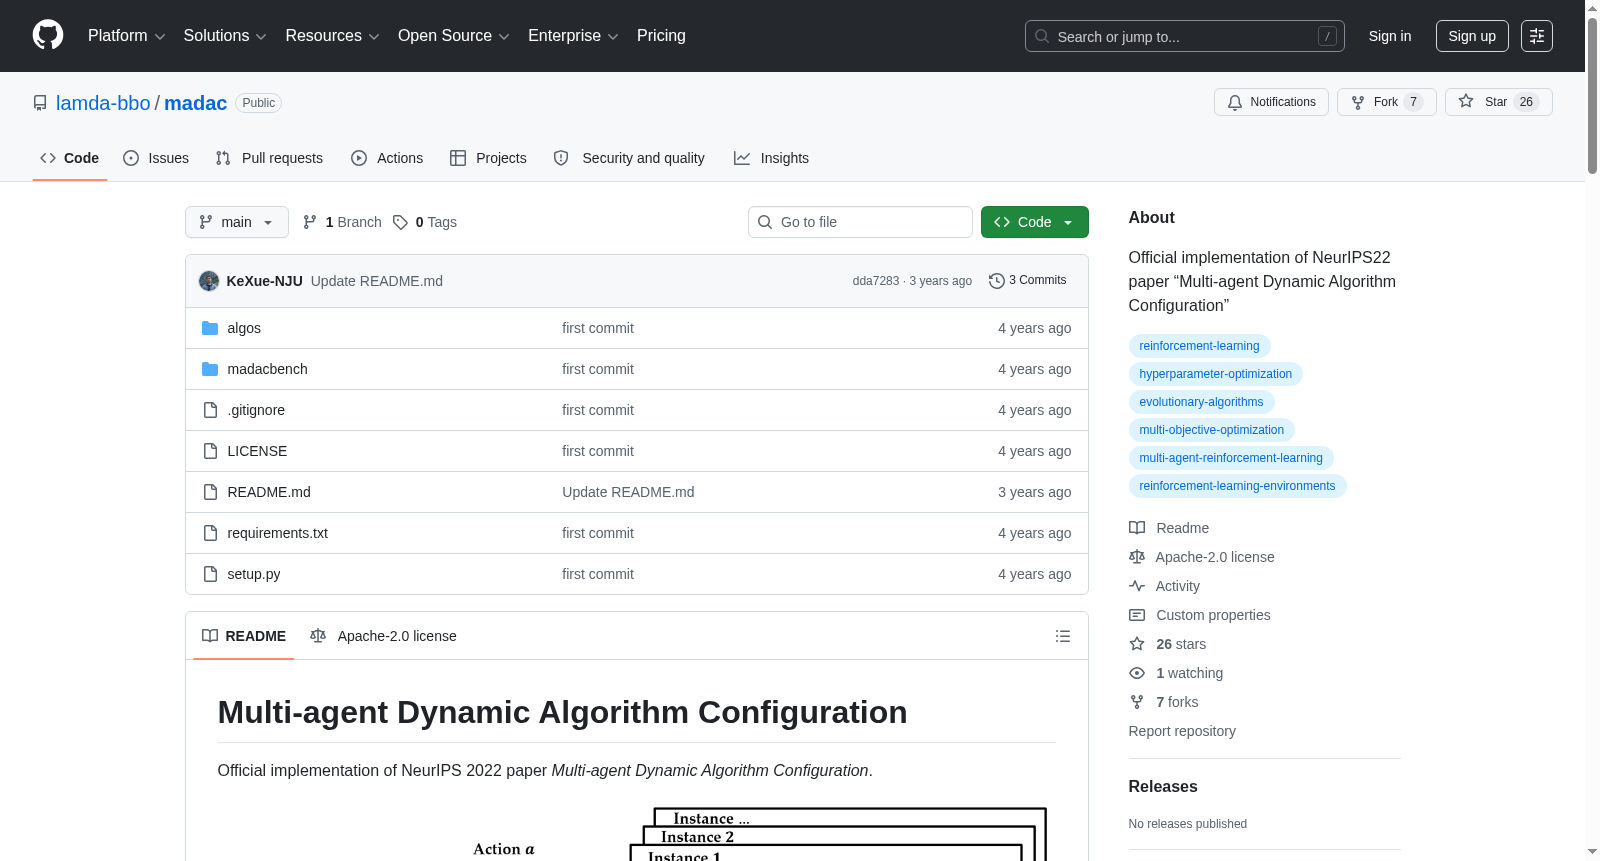Open the Pricing page
The image size is (1600, 861).
point(661,36)
